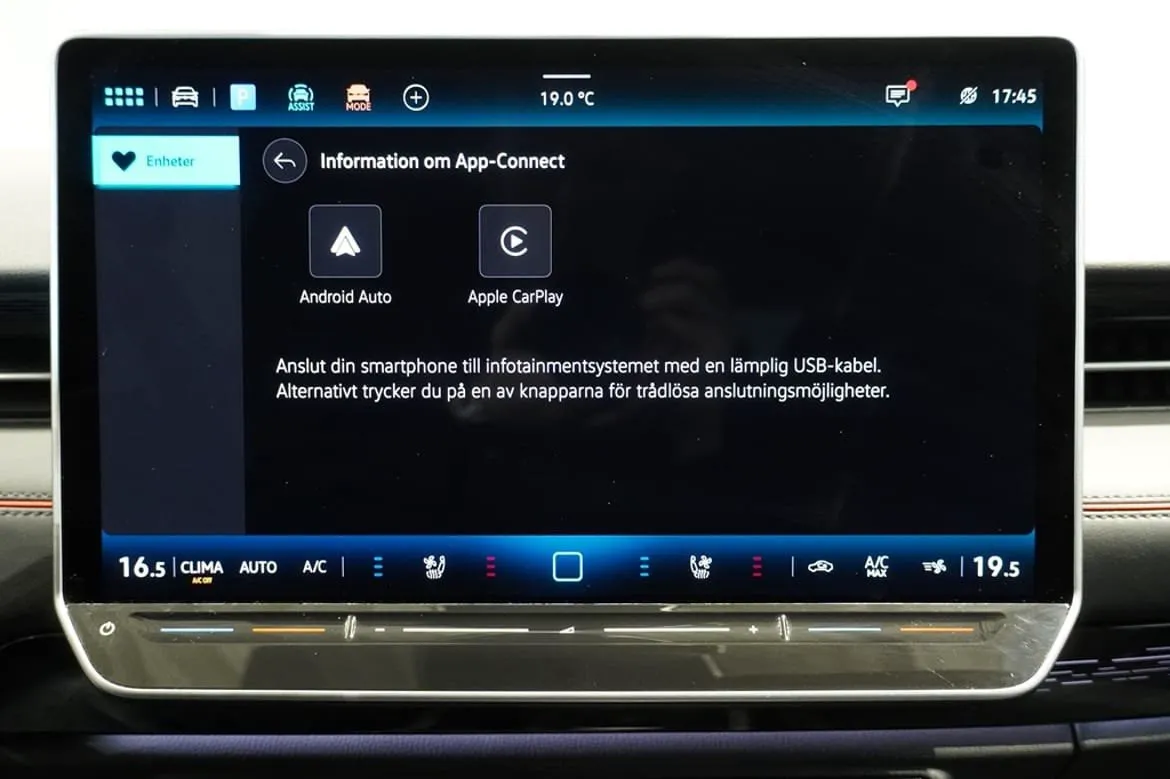Tap the crossed-out connectivity status icon
The height and width of the screenshot is (779, 1170).
click(x=968, y=96)
